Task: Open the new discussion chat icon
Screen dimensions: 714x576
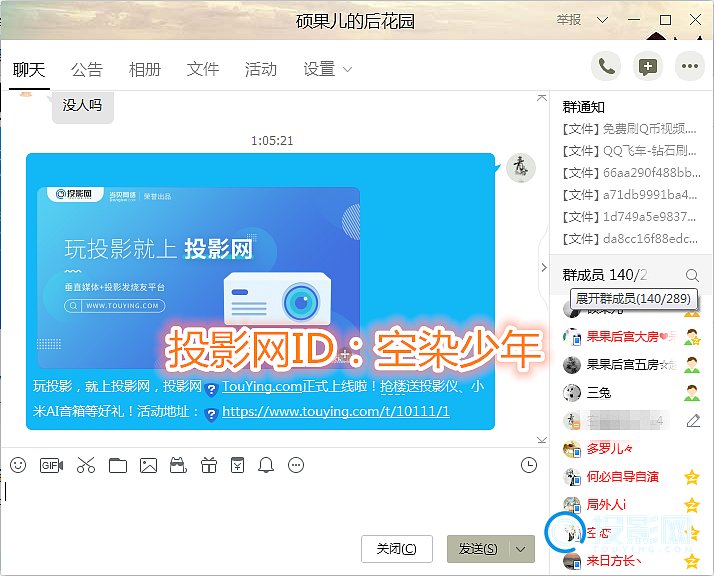Action: click(x=648, y=67)
